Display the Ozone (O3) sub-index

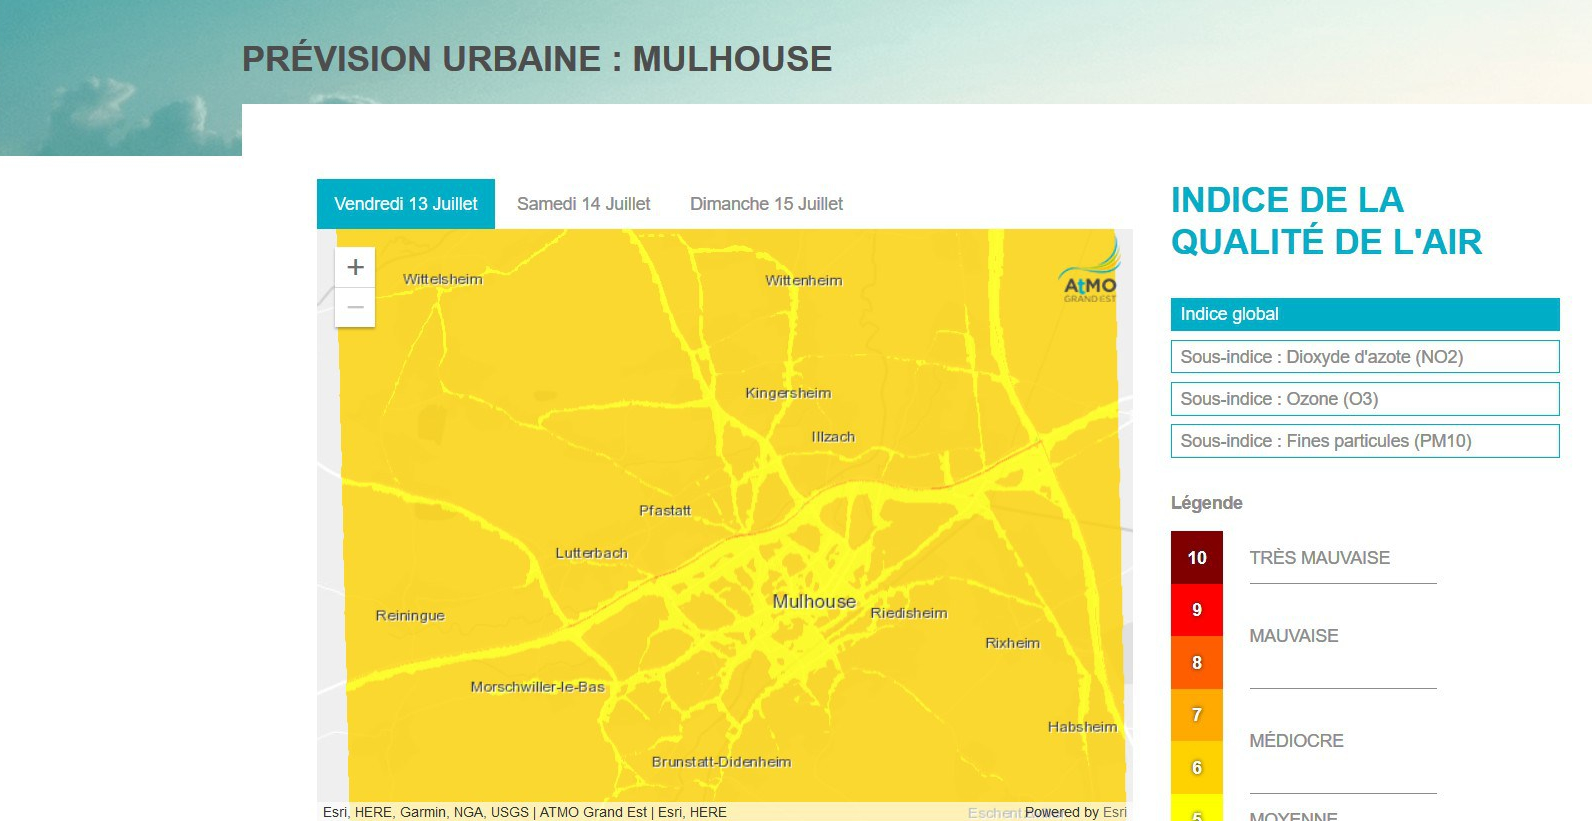pos(1364,399)
